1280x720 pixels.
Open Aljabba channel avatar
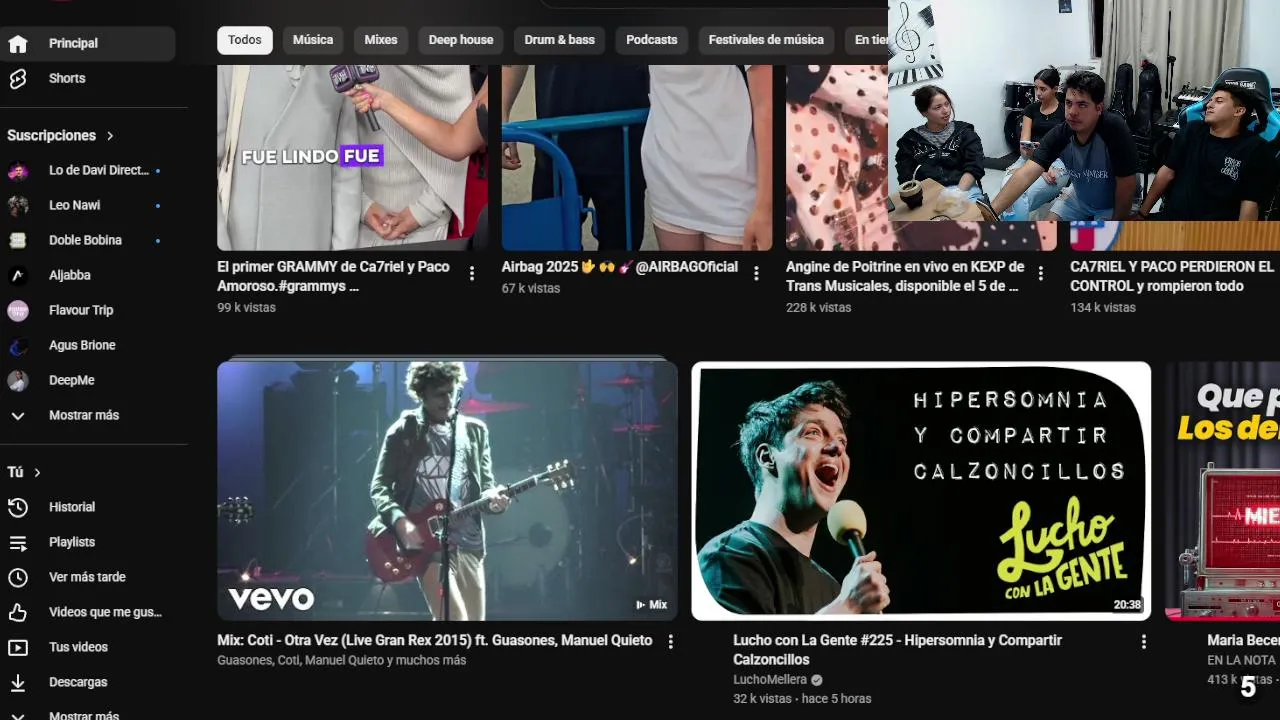click(18, 276)
